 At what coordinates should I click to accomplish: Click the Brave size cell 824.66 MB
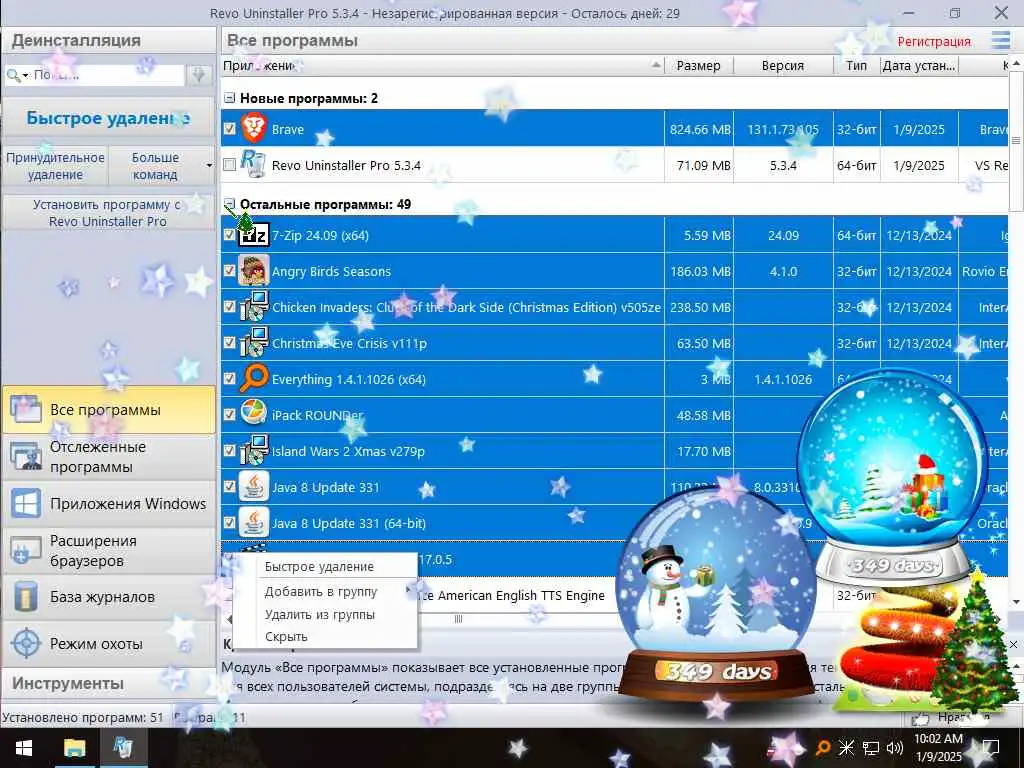[699, 129]
